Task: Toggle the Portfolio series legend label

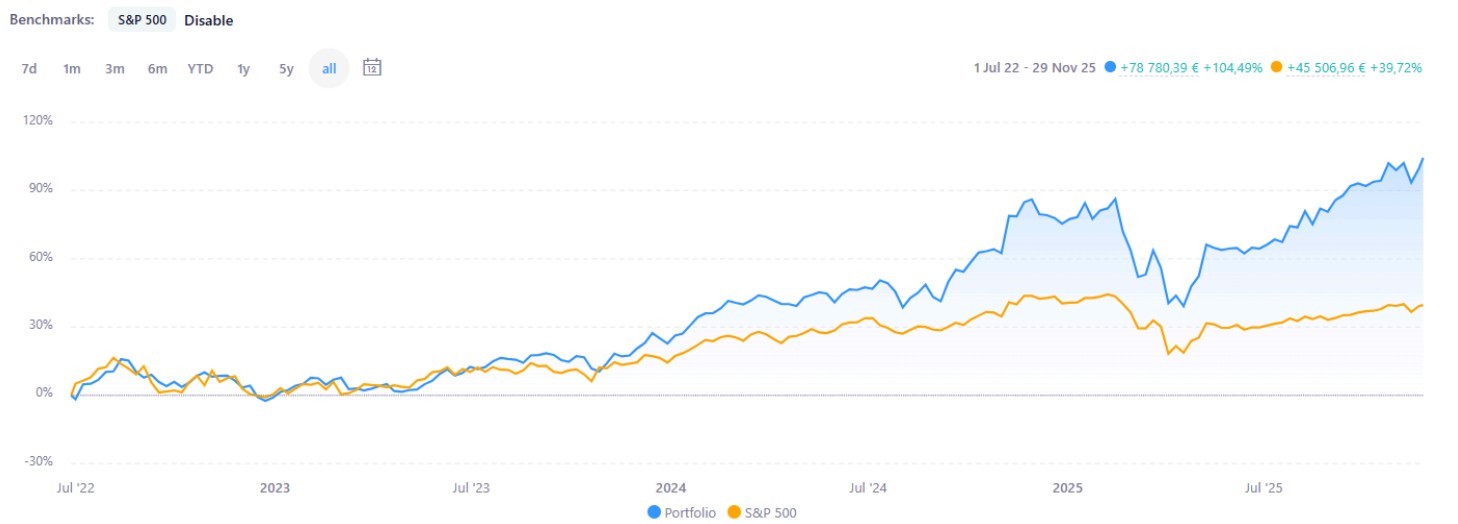Action: pyautogui.click(x=690, y=512)
